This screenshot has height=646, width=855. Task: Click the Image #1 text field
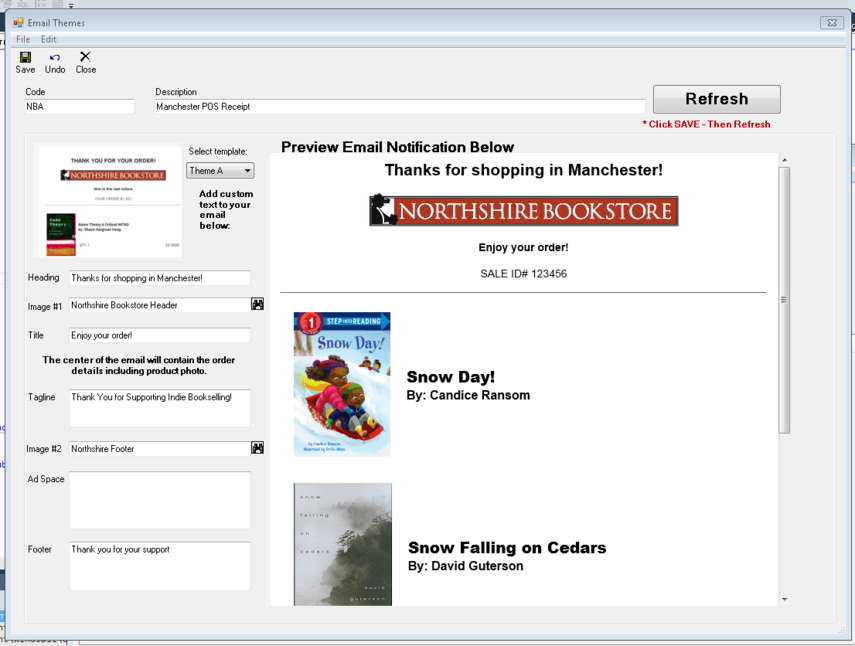pyautogui.click(x=160, y=305)
